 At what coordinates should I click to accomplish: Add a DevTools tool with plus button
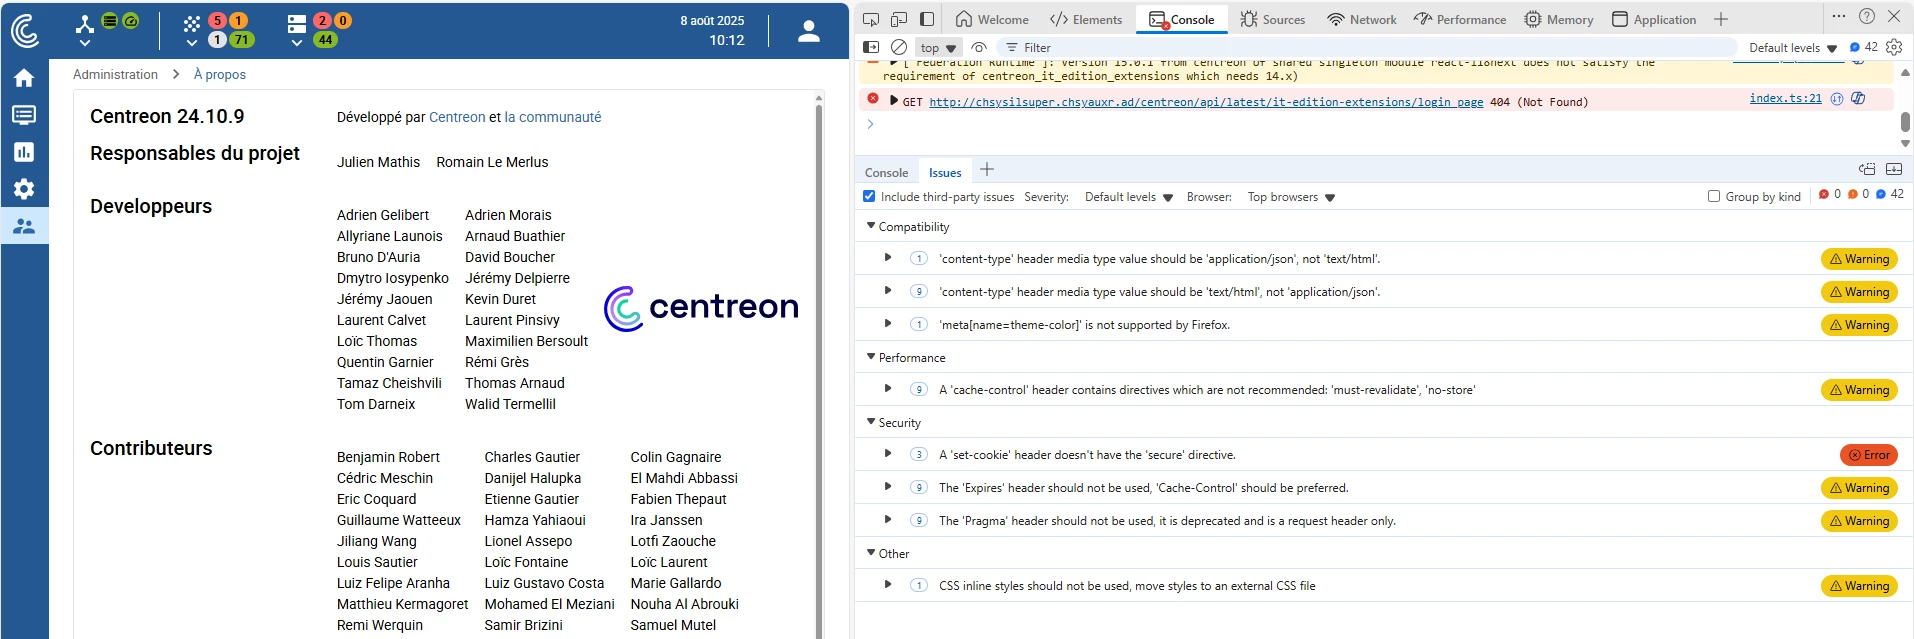tap(1721, 19)
